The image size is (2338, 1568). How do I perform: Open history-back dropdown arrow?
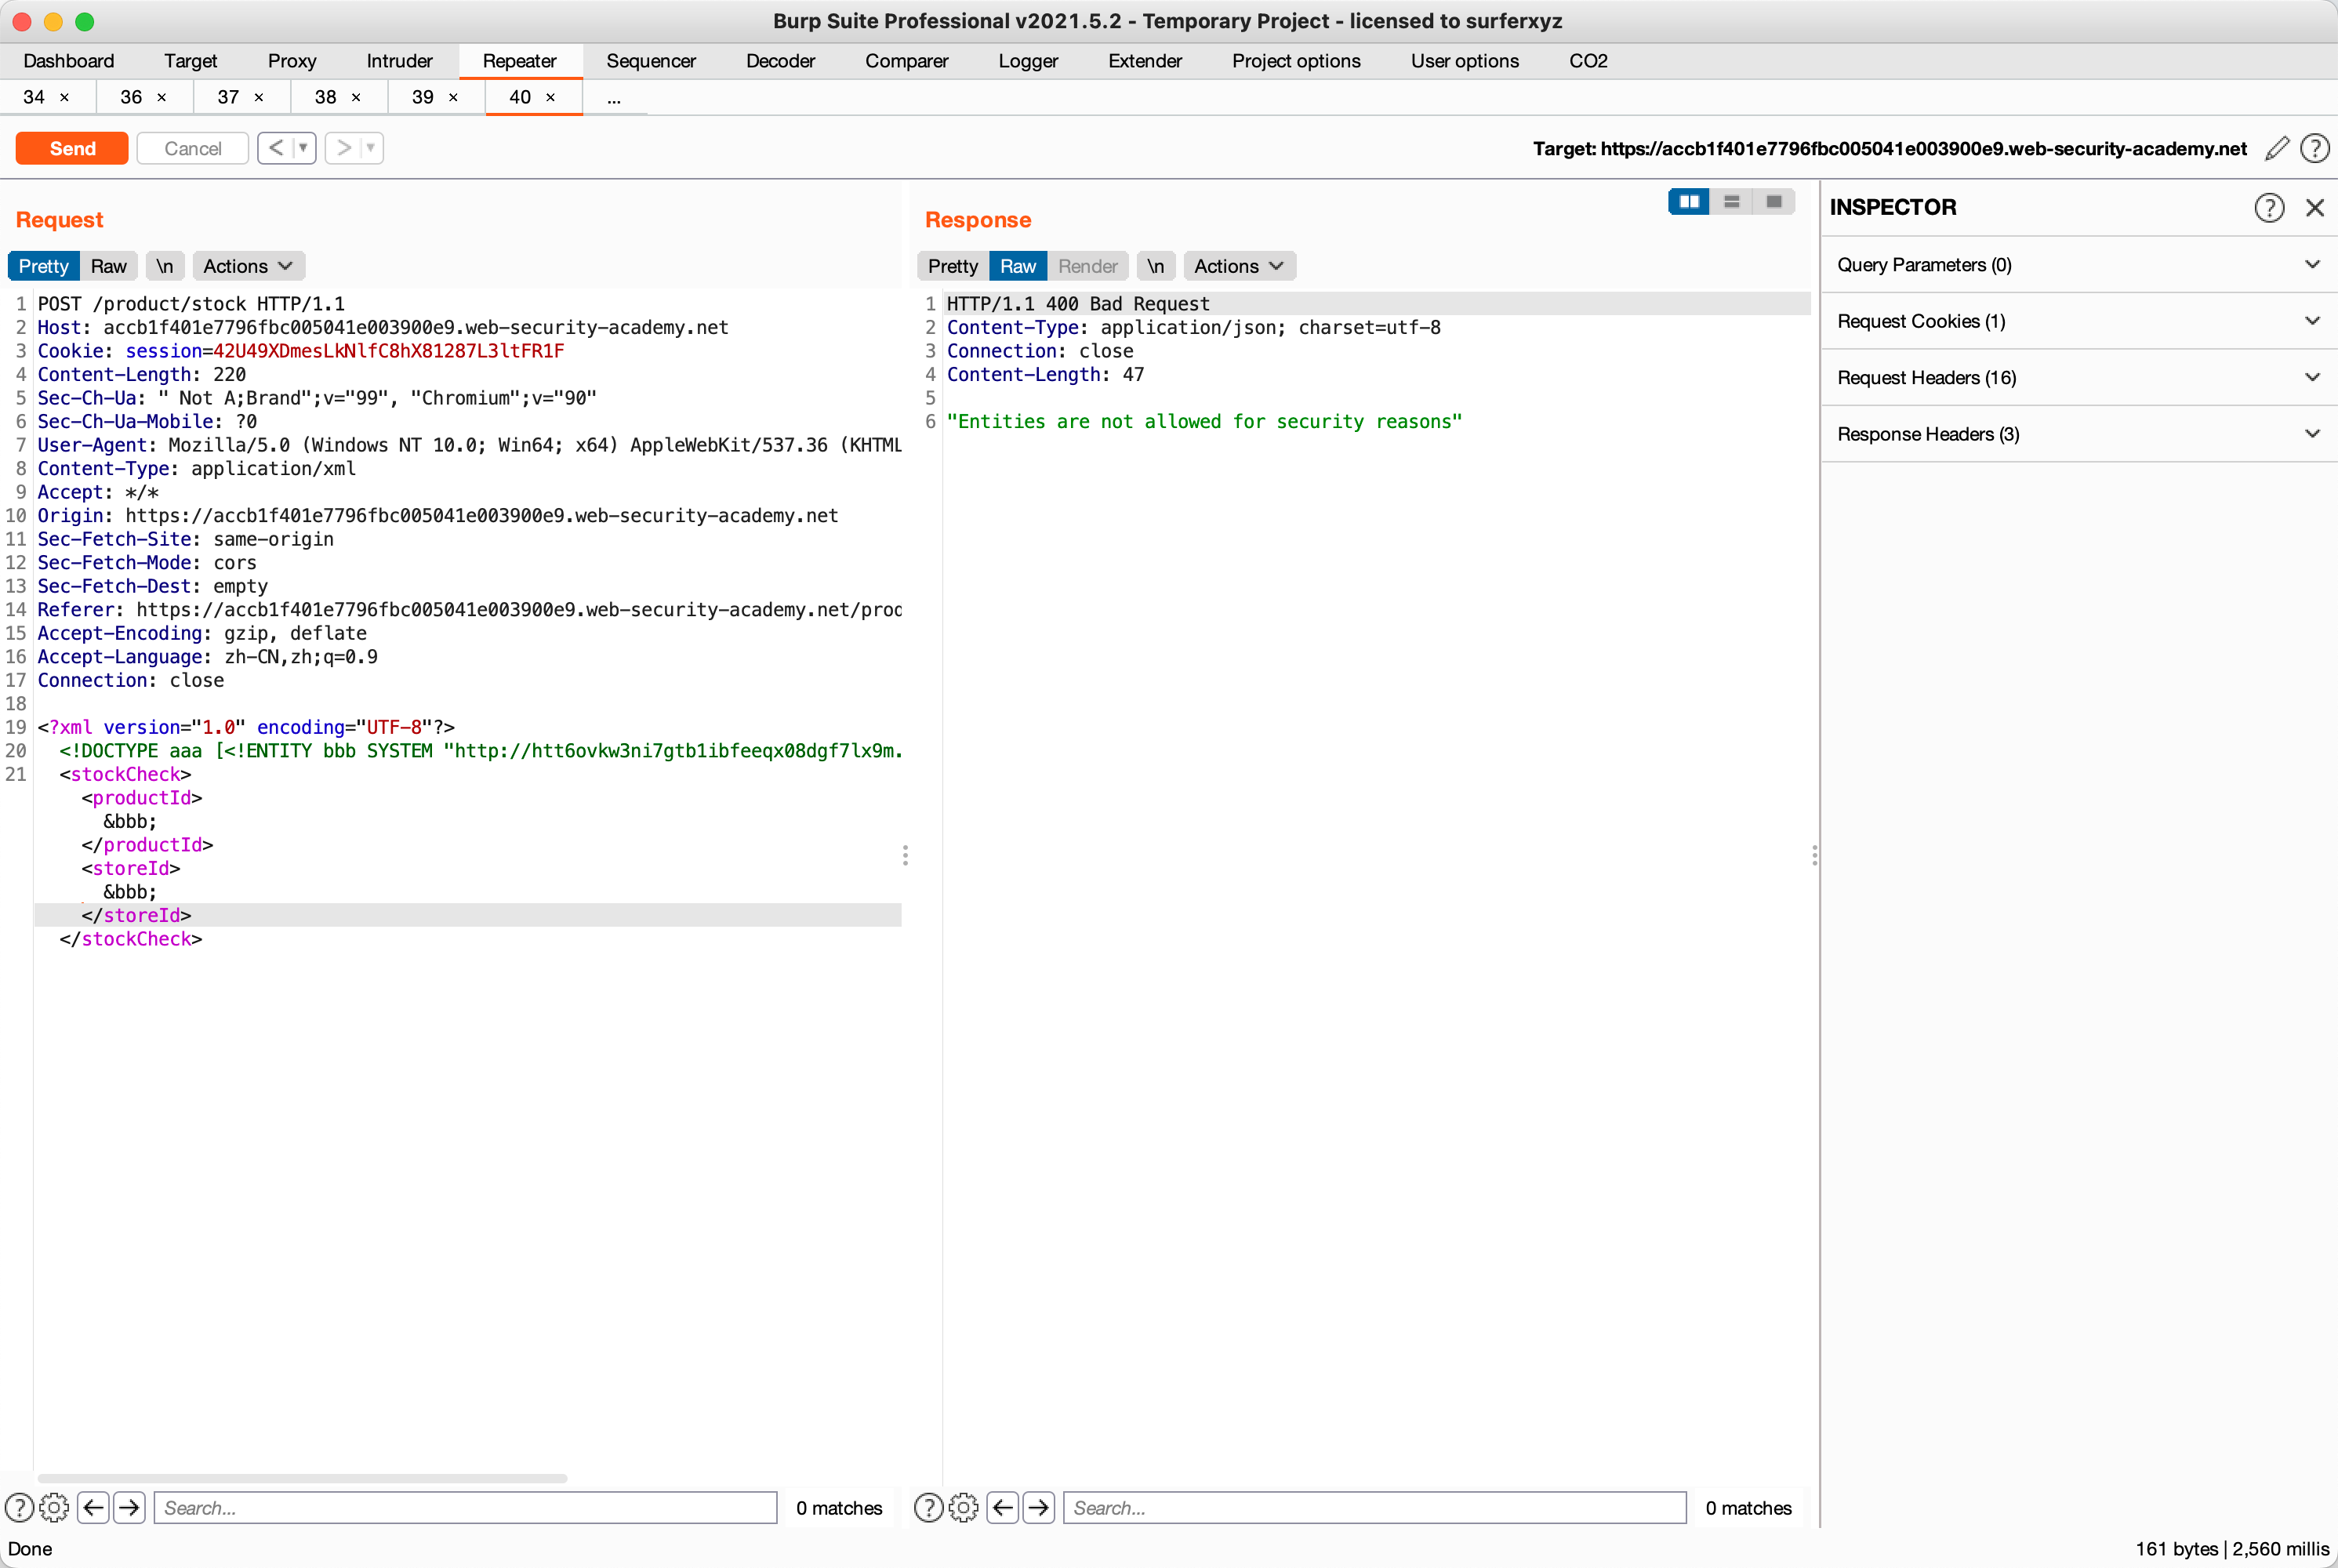(303, 148)
